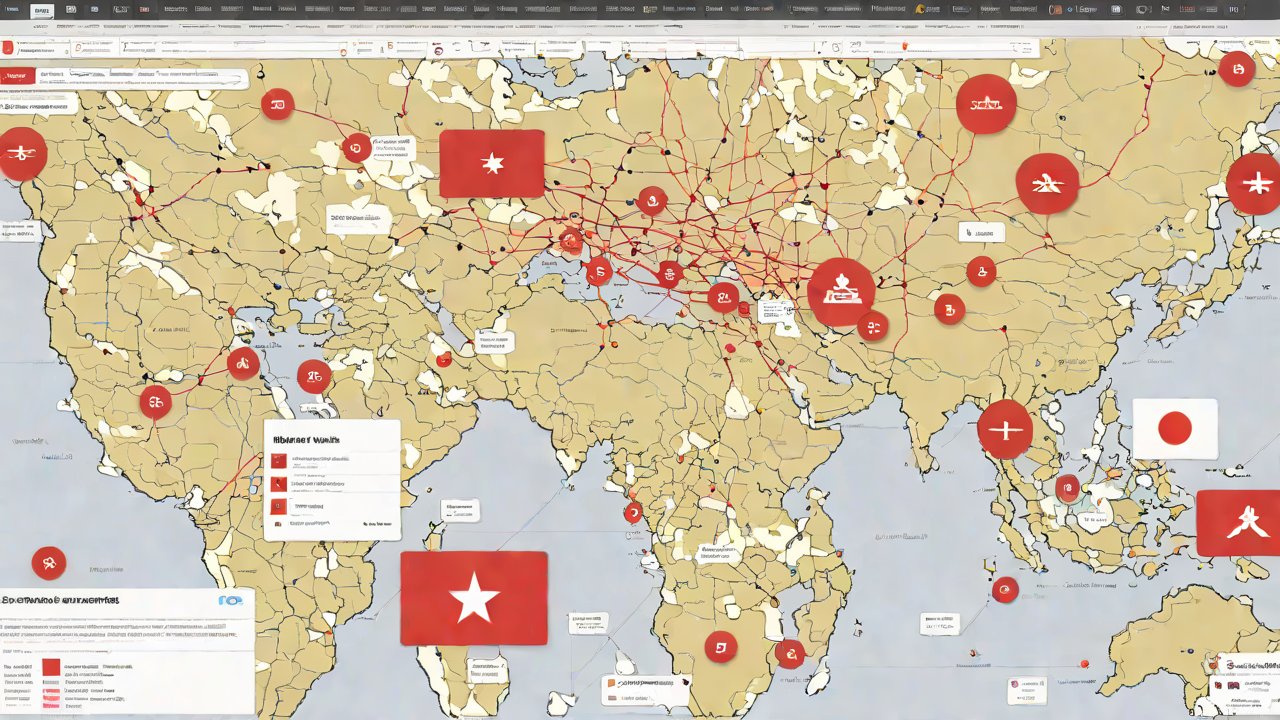1280x720 pixels.
Task: Click the red square swatch in bottom-left legend
Action: coord(51,666)
